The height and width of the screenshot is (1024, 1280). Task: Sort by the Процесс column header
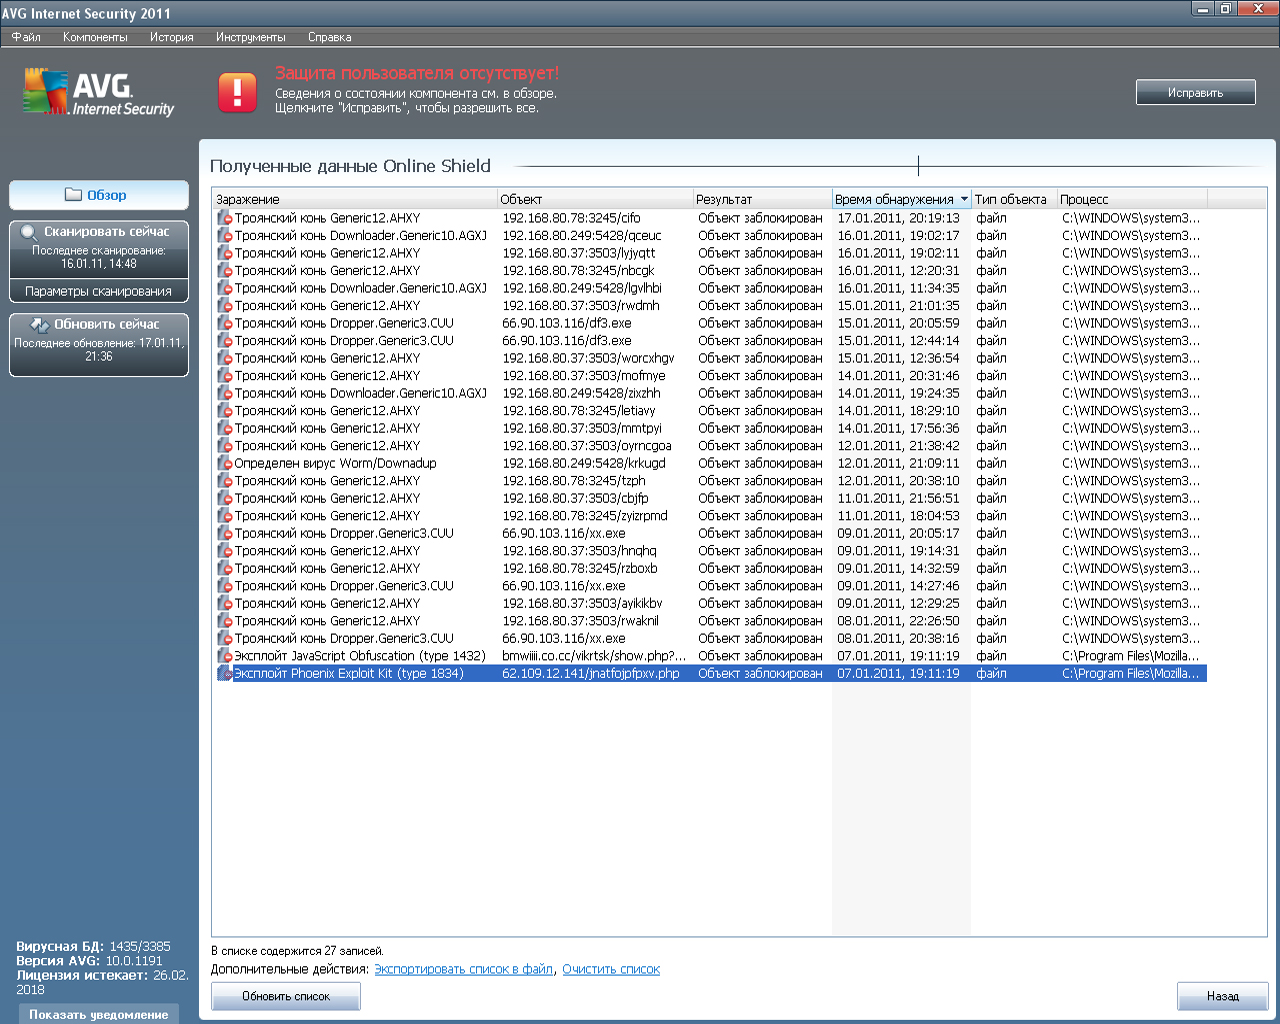click(x=1132, y=199)
